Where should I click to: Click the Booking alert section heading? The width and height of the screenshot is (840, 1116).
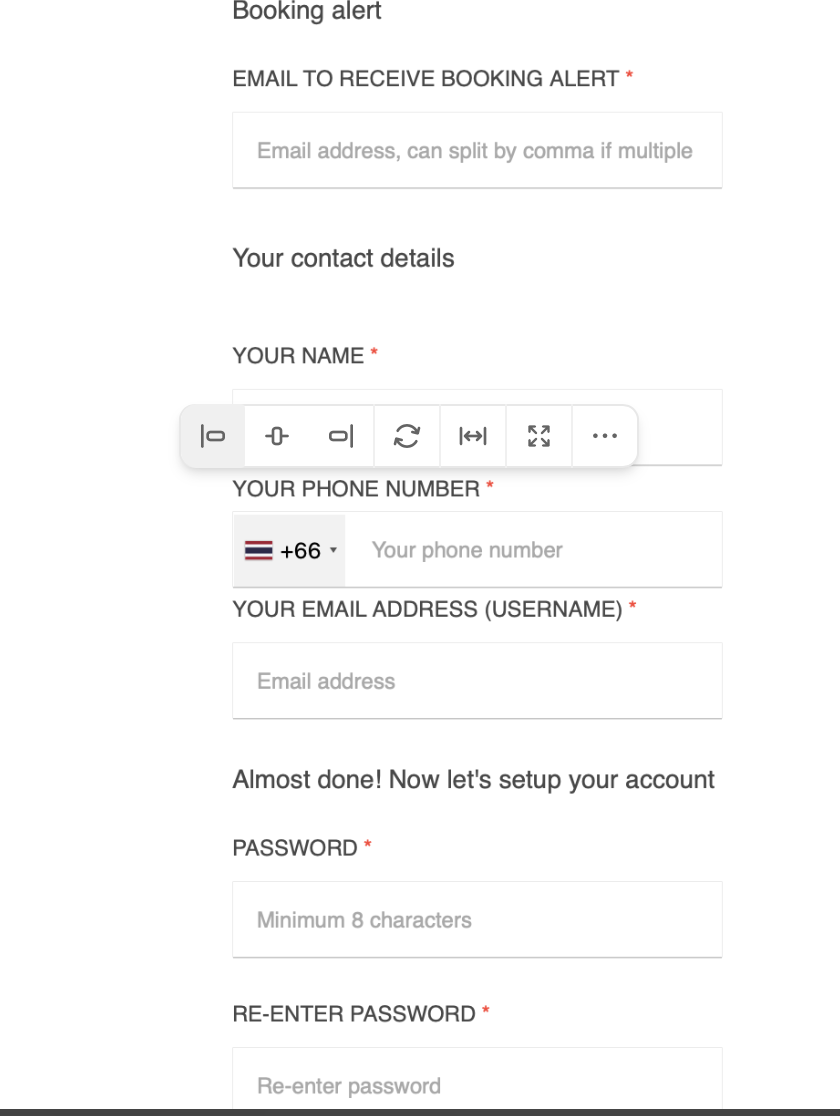click(x=307, y=12)
